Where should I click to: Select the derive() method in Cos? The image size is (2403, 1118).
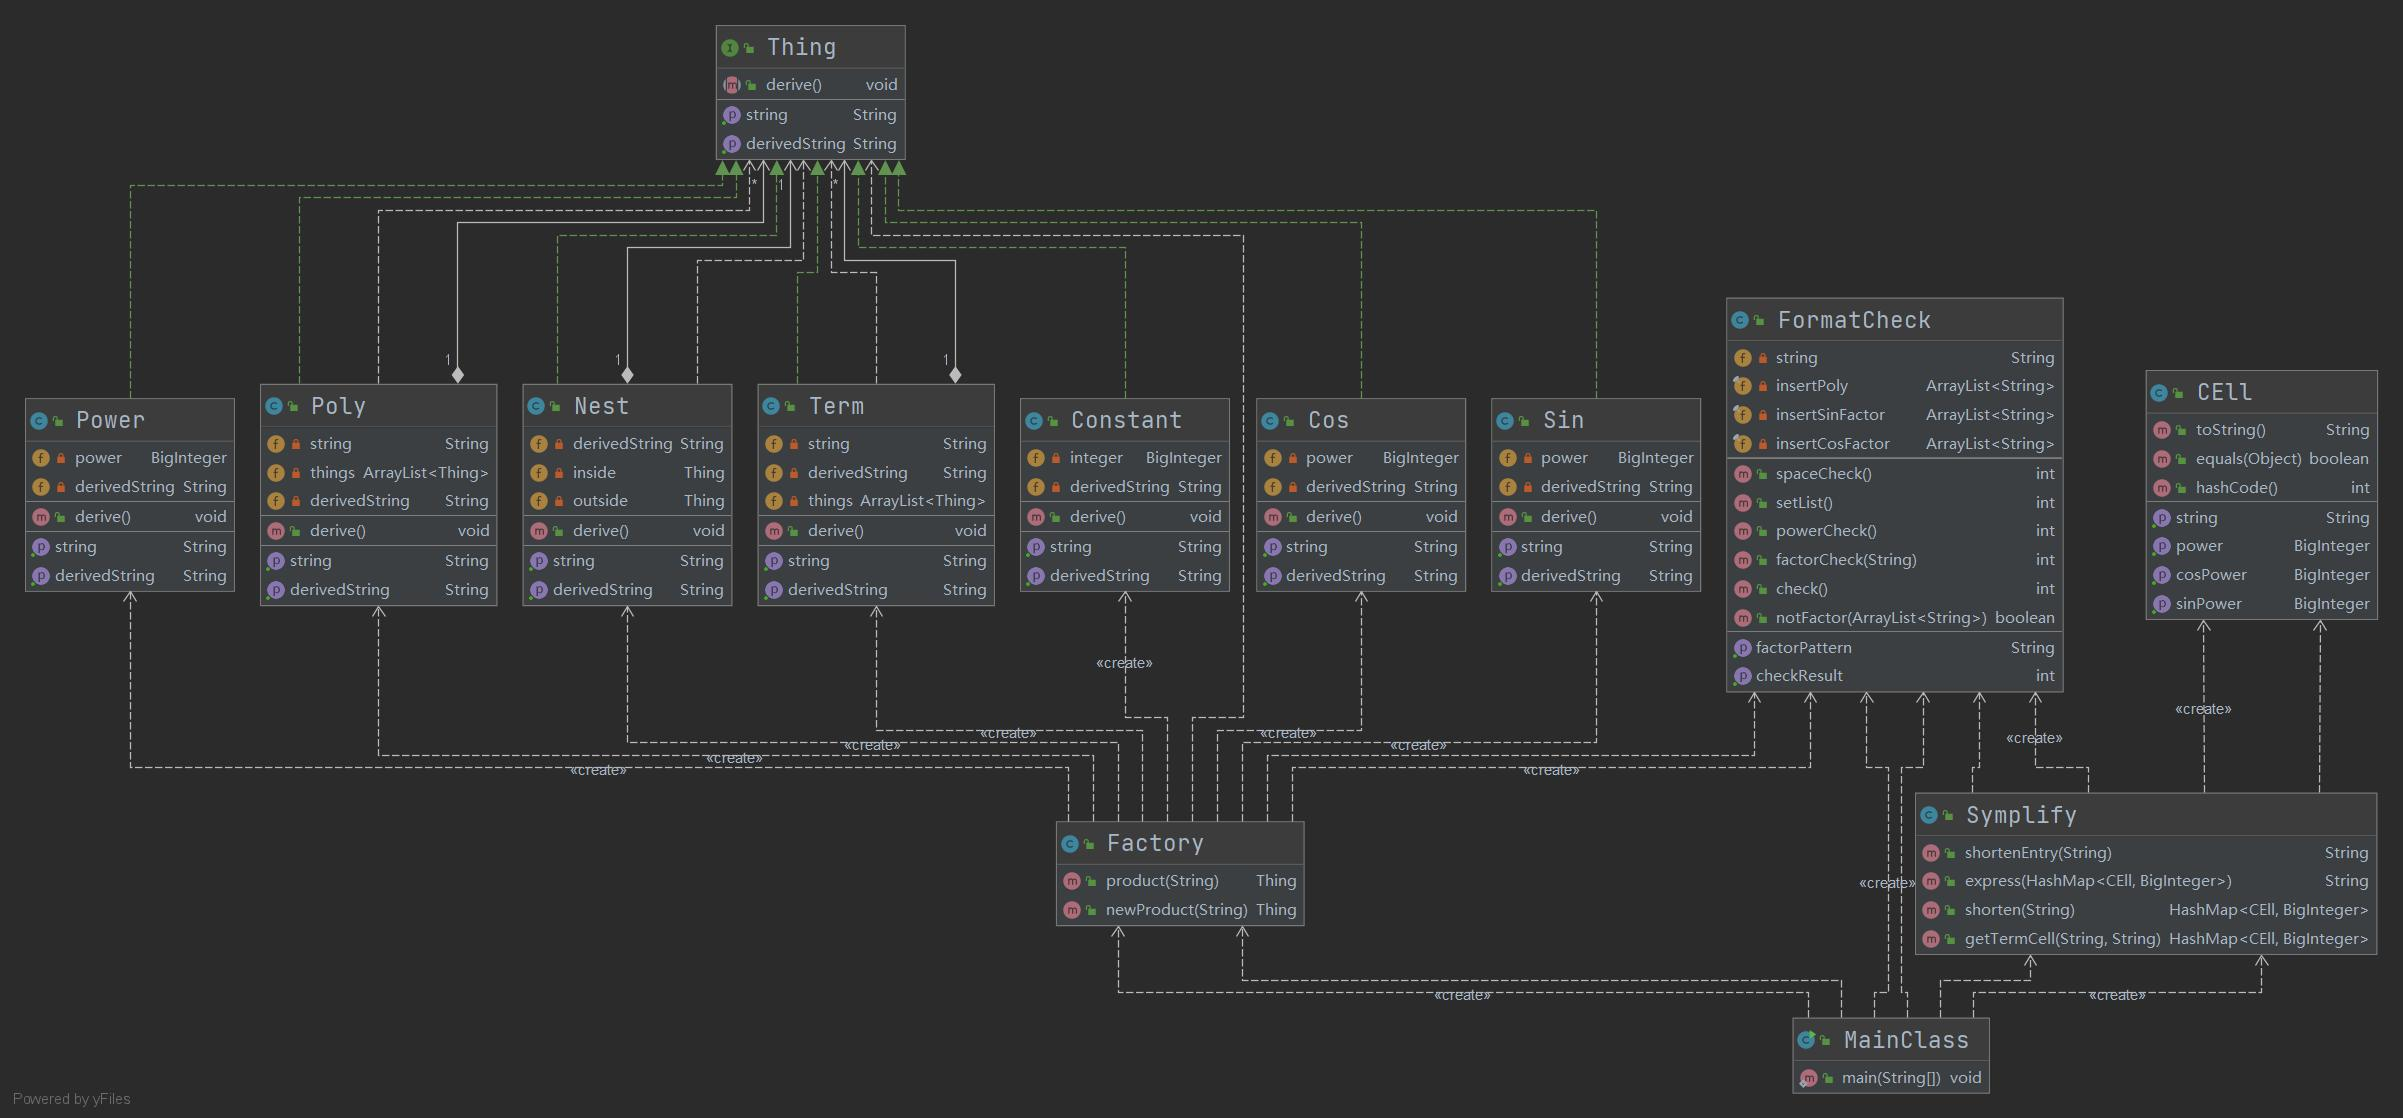click(1333, 517)
